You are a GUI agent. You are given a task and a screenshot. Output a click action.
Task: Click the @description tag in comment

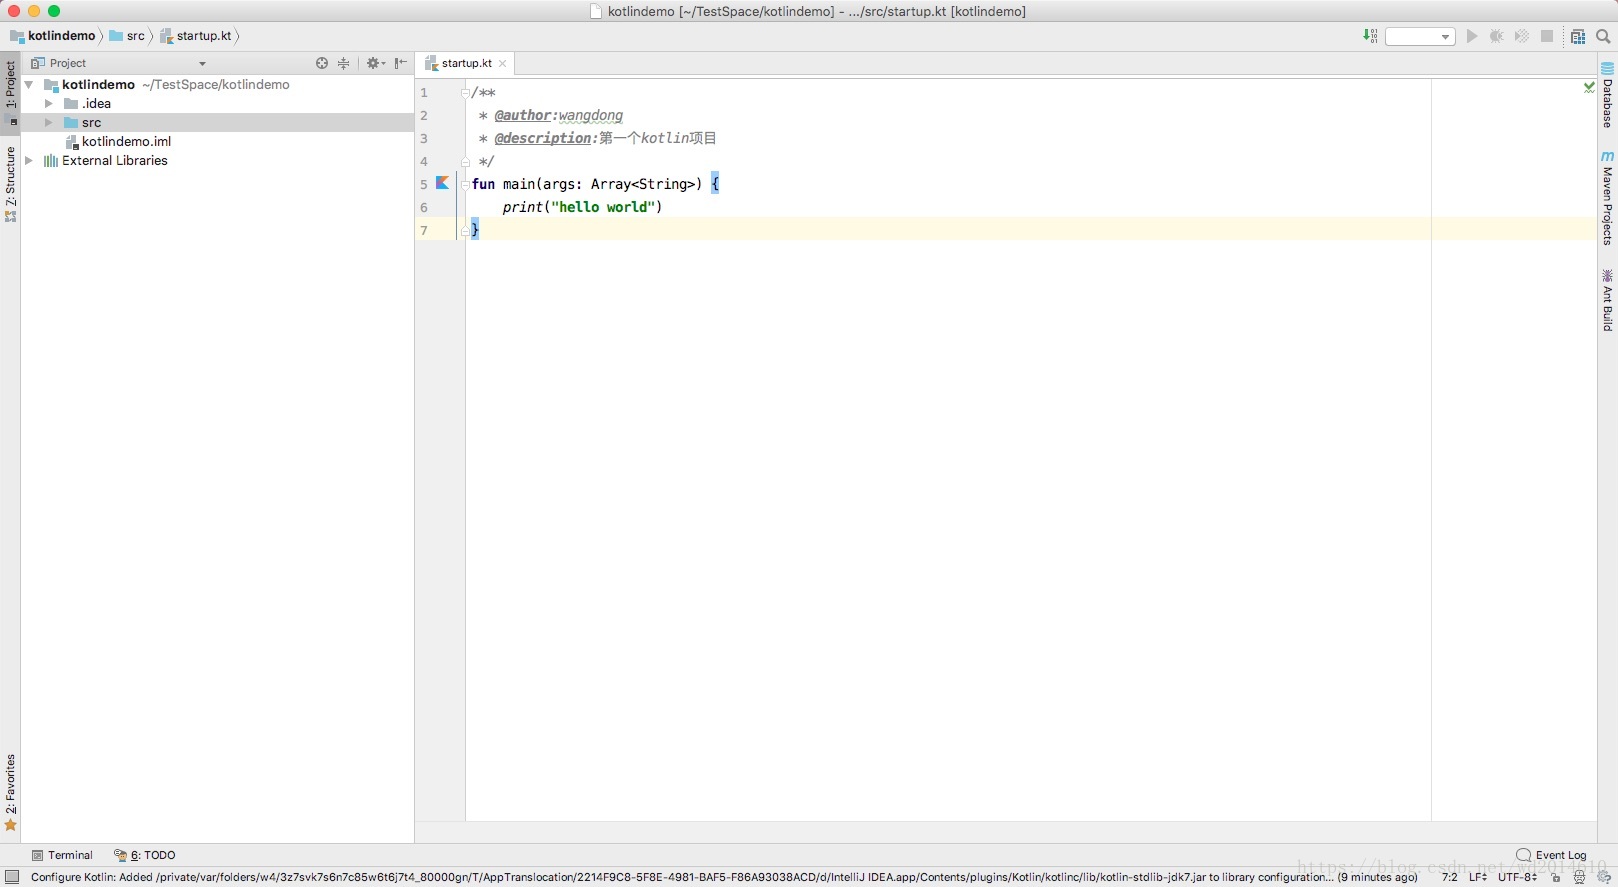tap(543, 139)
